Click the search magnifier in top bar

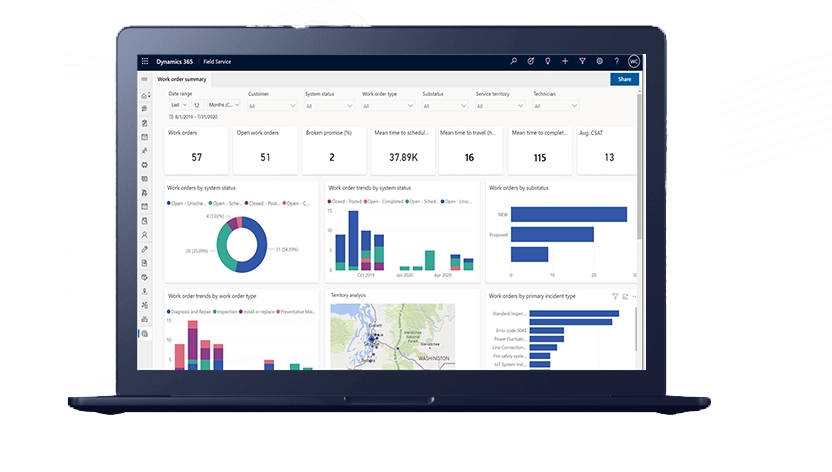click(514, 61)
